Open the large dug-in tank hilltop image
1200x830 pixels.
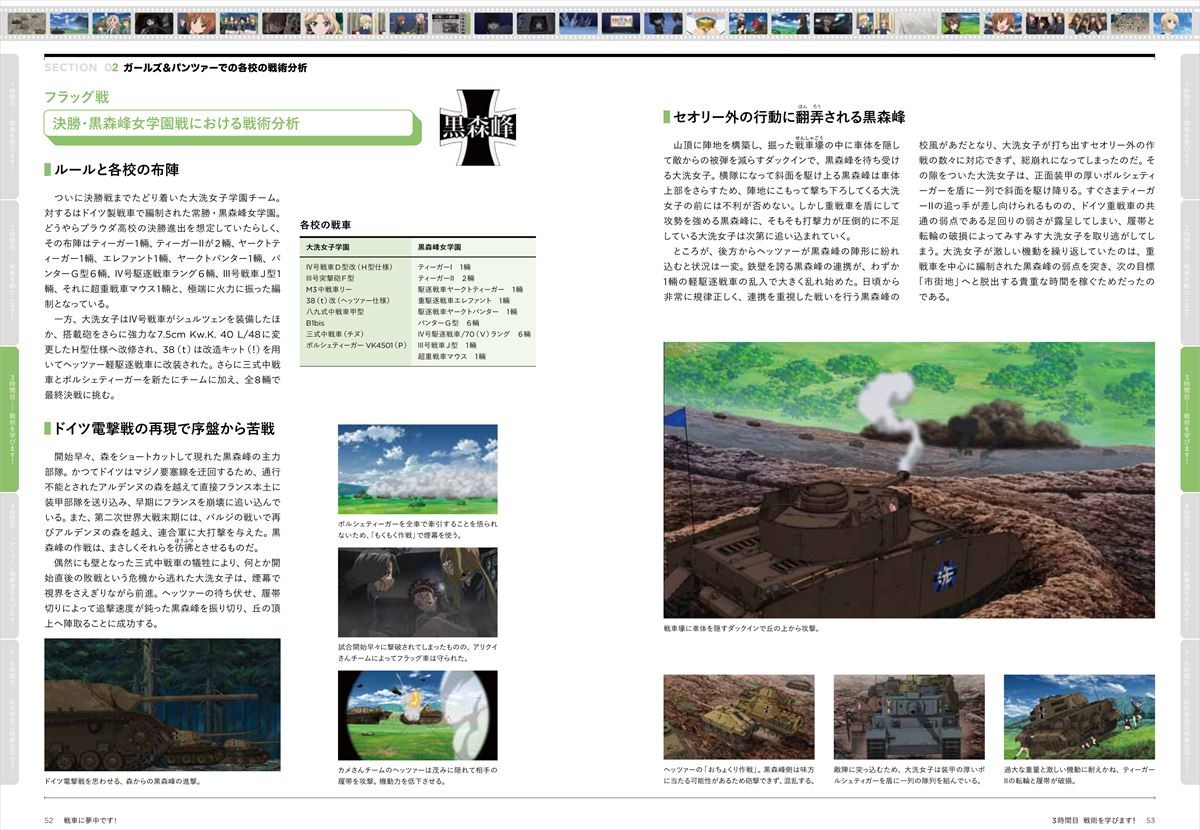click(x=909, y=480)
